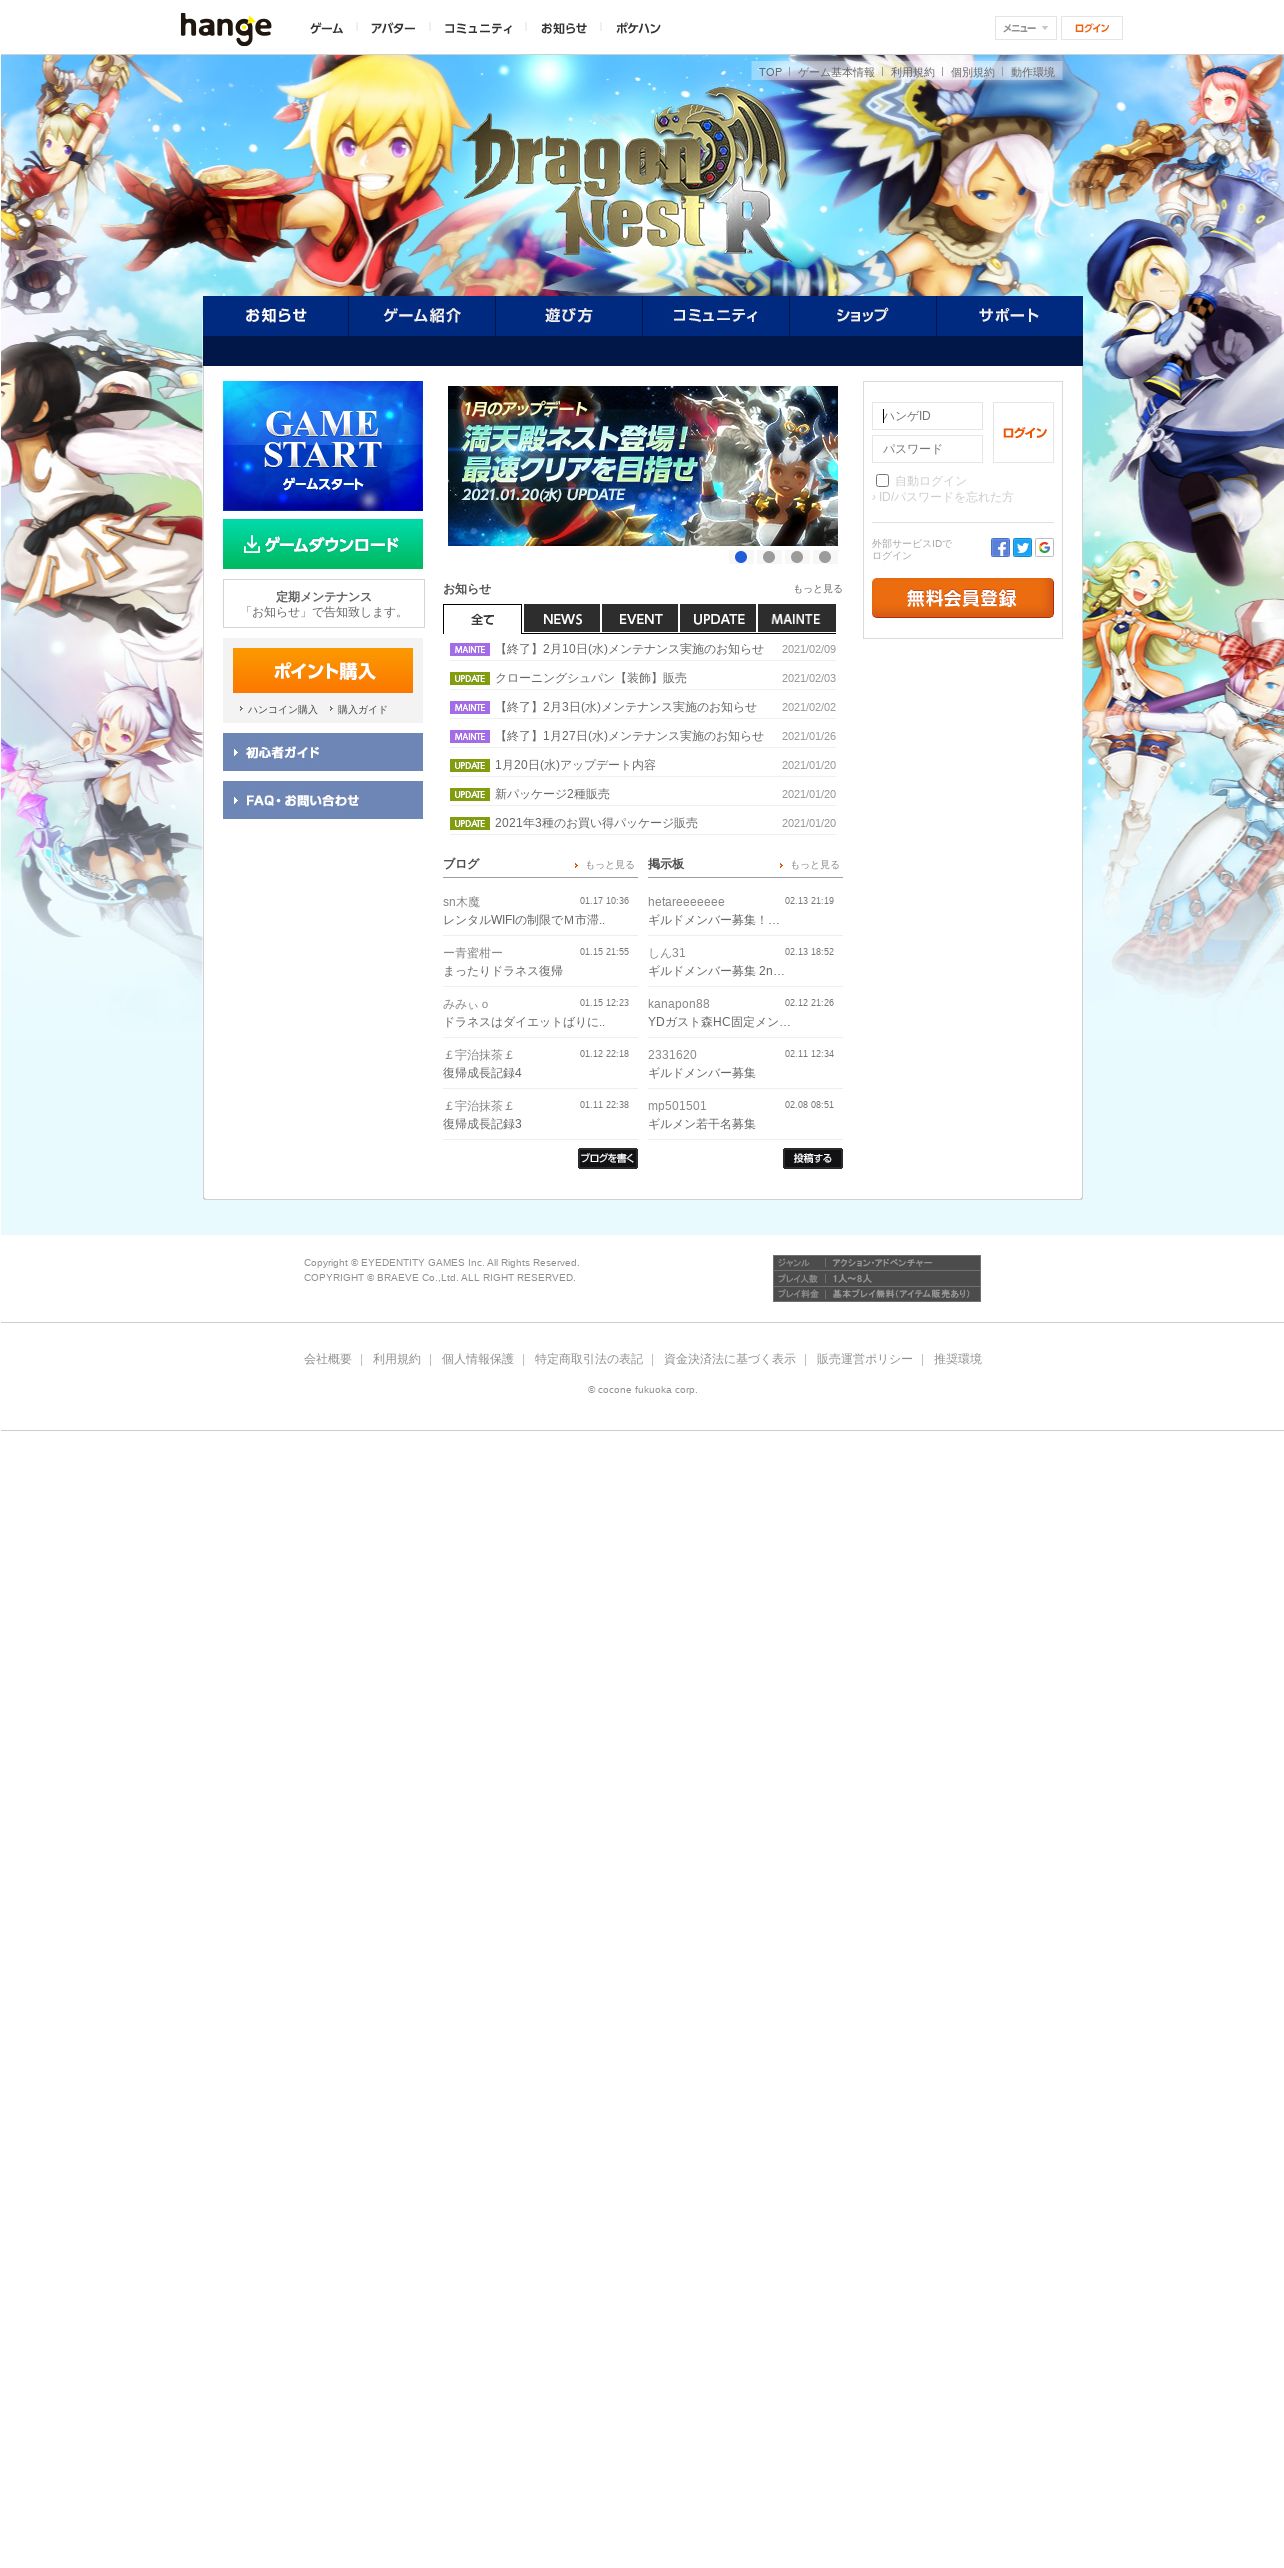This screenshot has width=1284, height=2568.
Task: Switch to the 全て news tab
Action: pos(482,619)
